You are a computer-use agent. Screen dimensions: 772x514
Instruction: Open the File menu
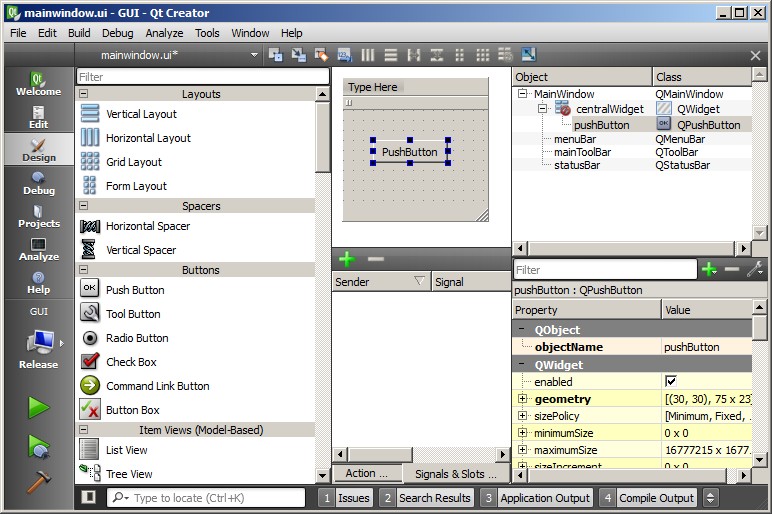pos(18,33)
